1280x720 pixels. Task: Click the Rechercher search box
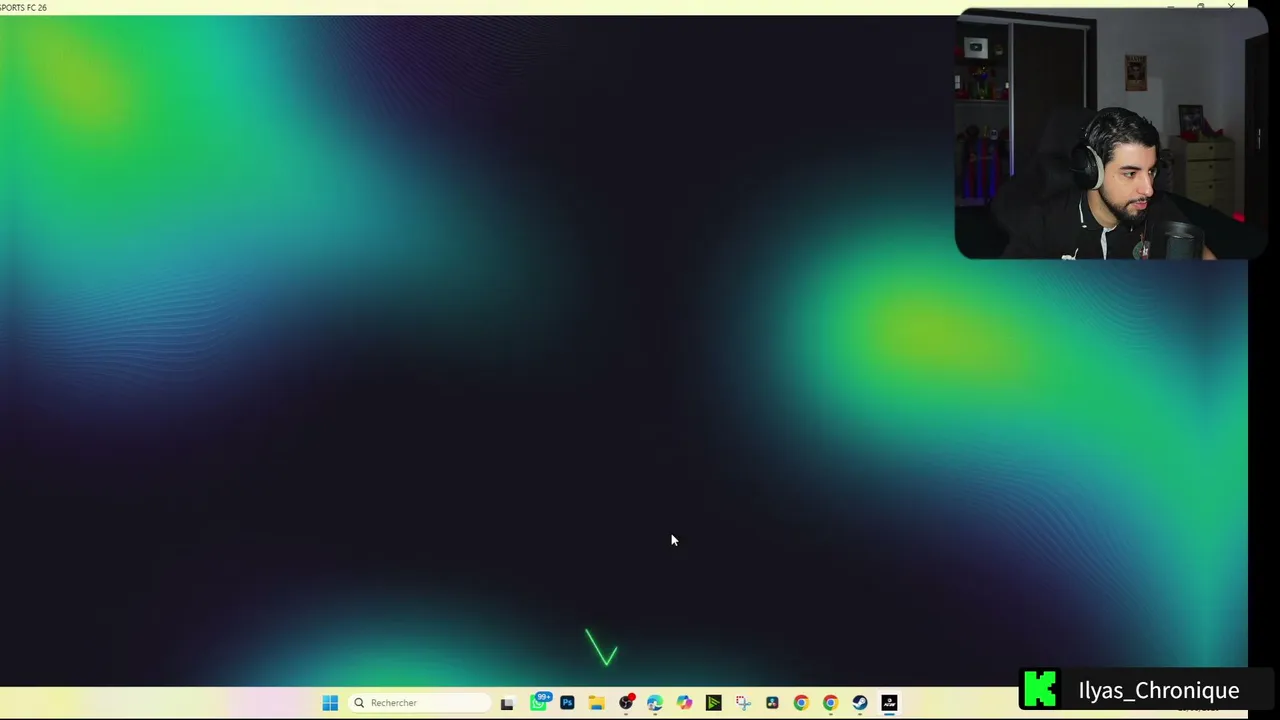[420, 703]
